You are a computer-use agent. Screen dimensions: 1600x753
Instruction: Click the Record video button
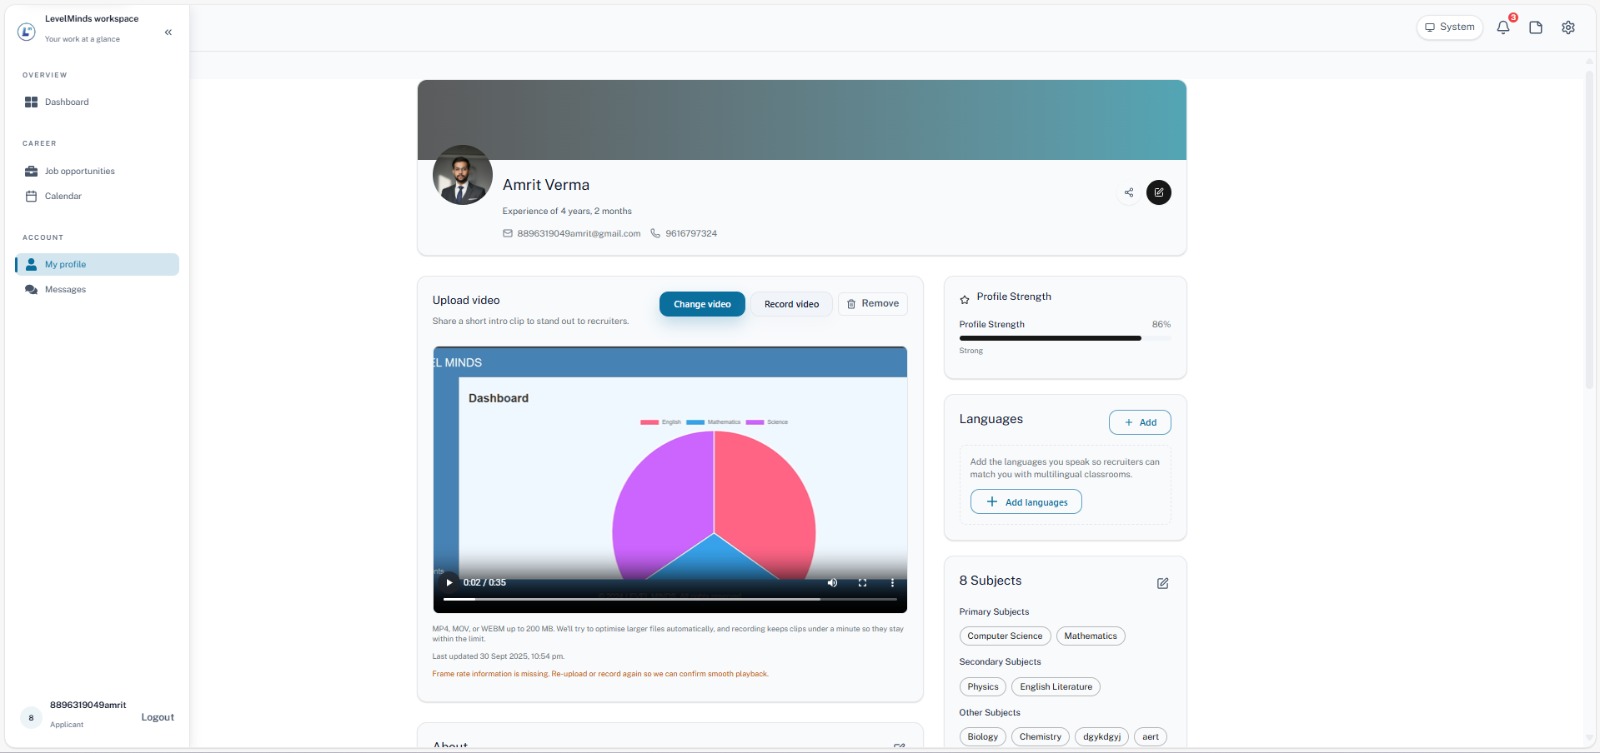(x=791, y=304)
